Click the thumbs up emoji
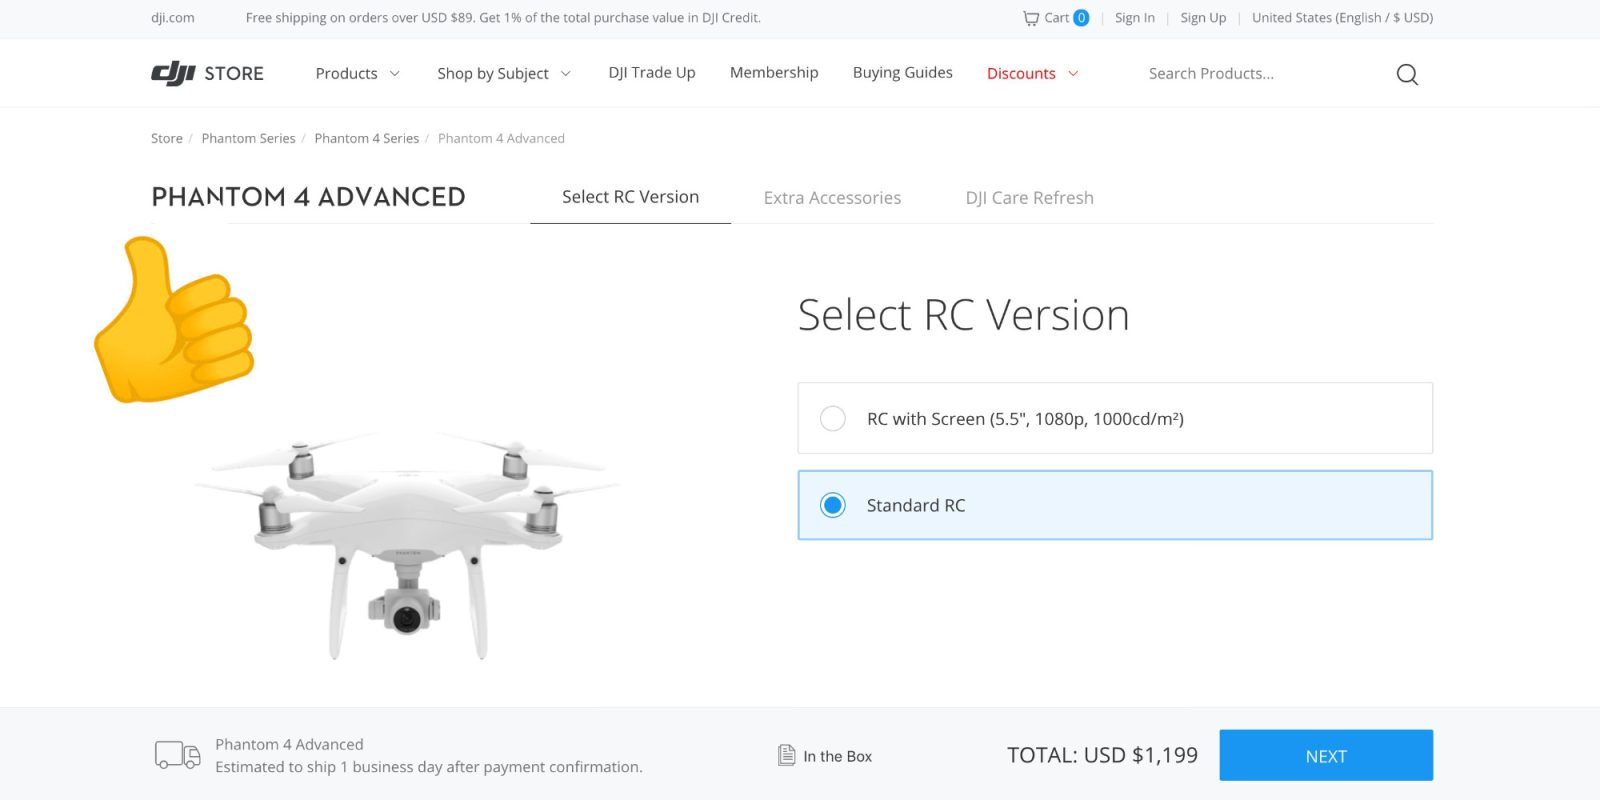The width and height of the screenshot is (1600, 800). click(173, 321)
